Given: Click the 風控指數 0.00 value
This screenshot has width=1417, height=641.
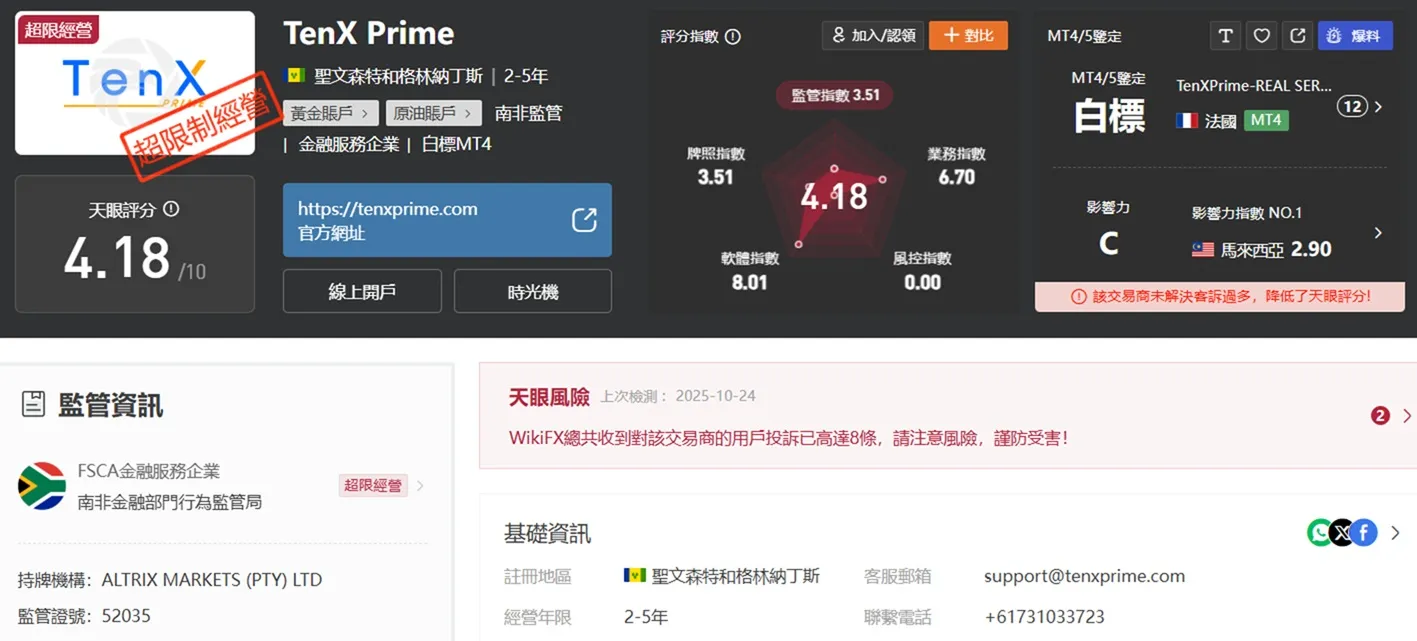Looking at the screenshot, I should point(922,282).
